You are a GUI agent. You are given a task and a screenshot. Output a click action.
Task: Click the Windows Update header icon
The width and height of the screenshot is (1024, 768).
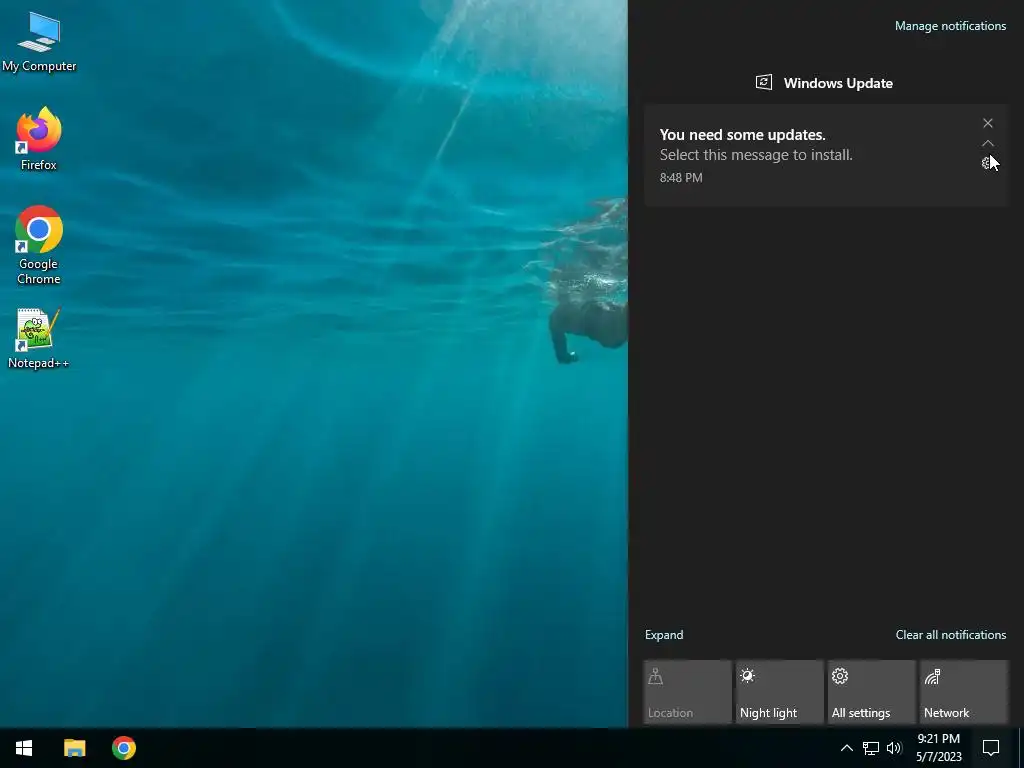(x=764, y=82)
